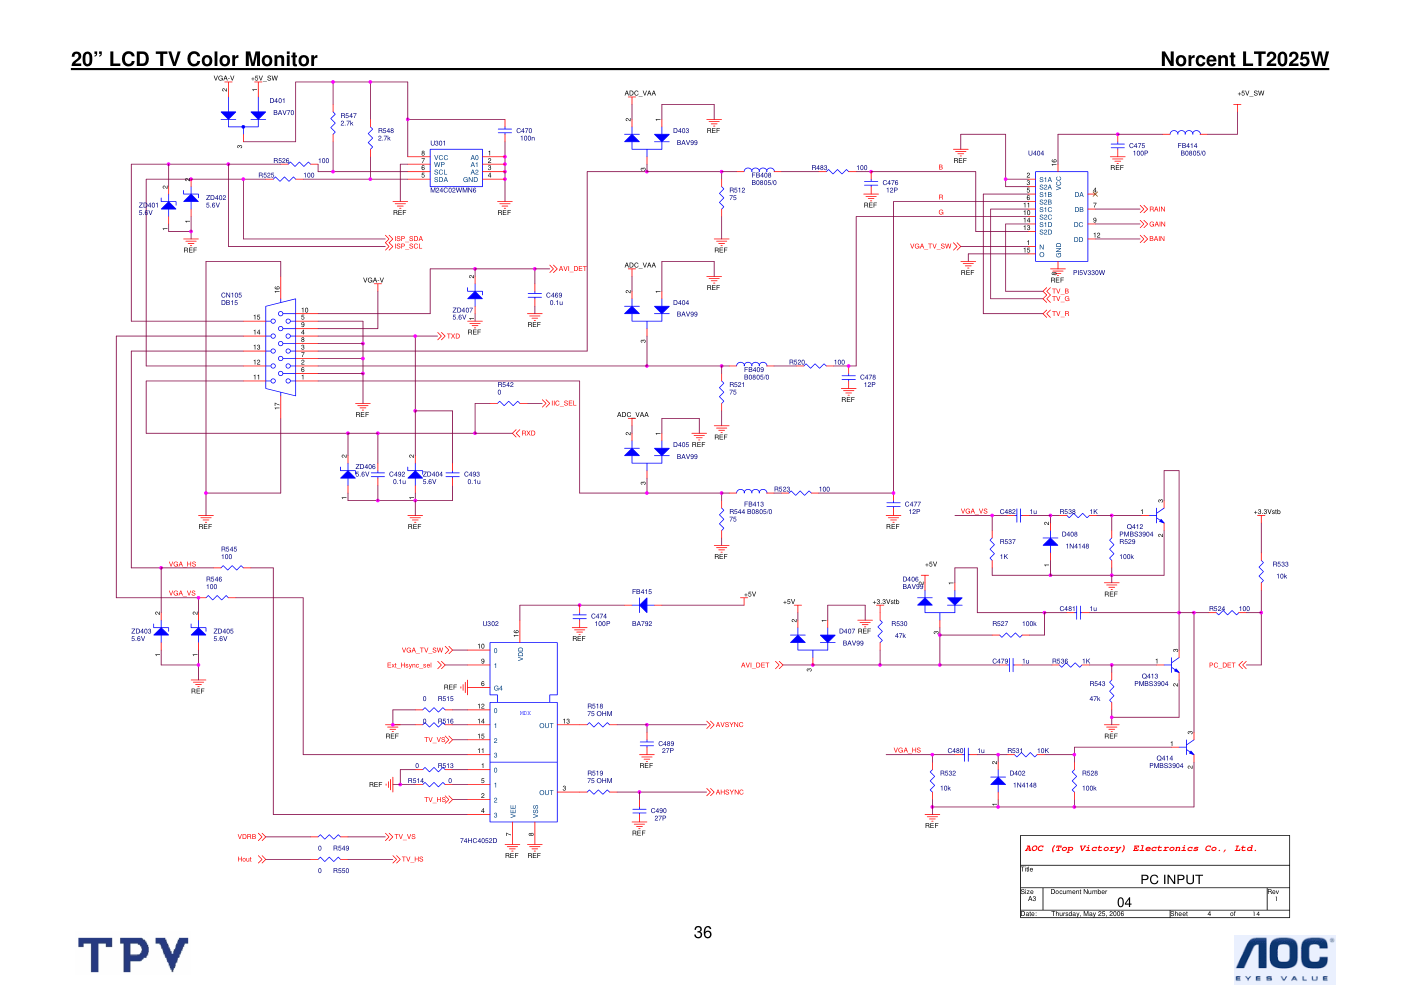Select the '20" LCD TV Color Monitor' heading
The width and height of the screenshot is (1404, 992).
[x=194, y=59]
